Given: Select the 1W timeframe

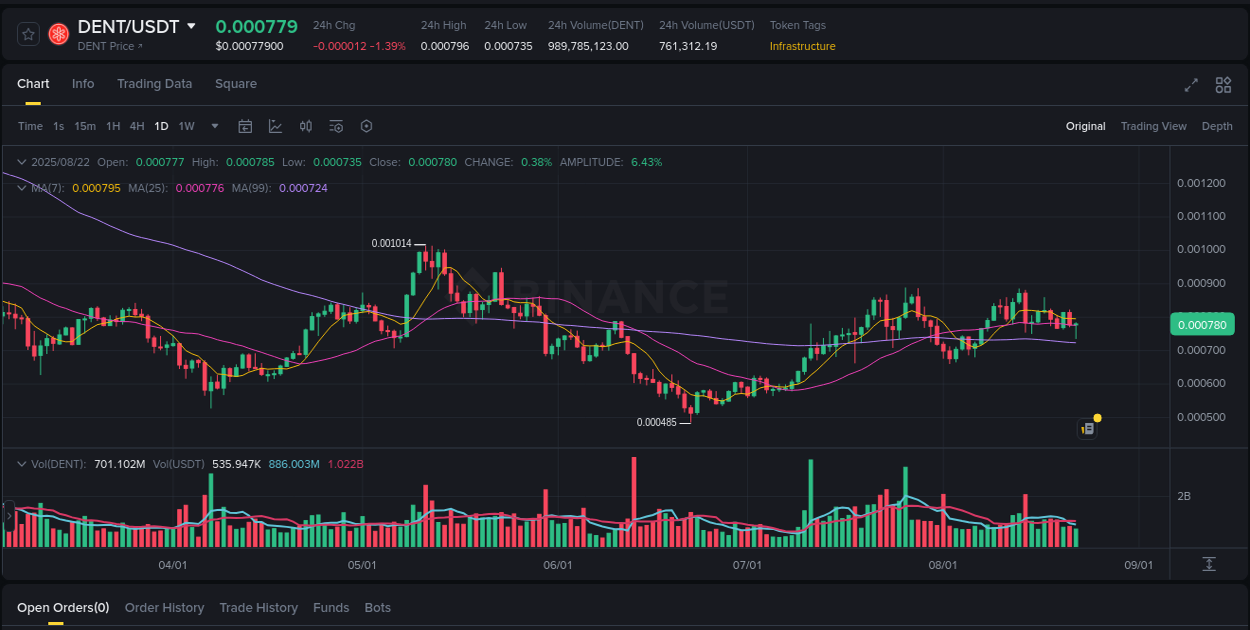Looking at the screenshot, I should point(186,126).
